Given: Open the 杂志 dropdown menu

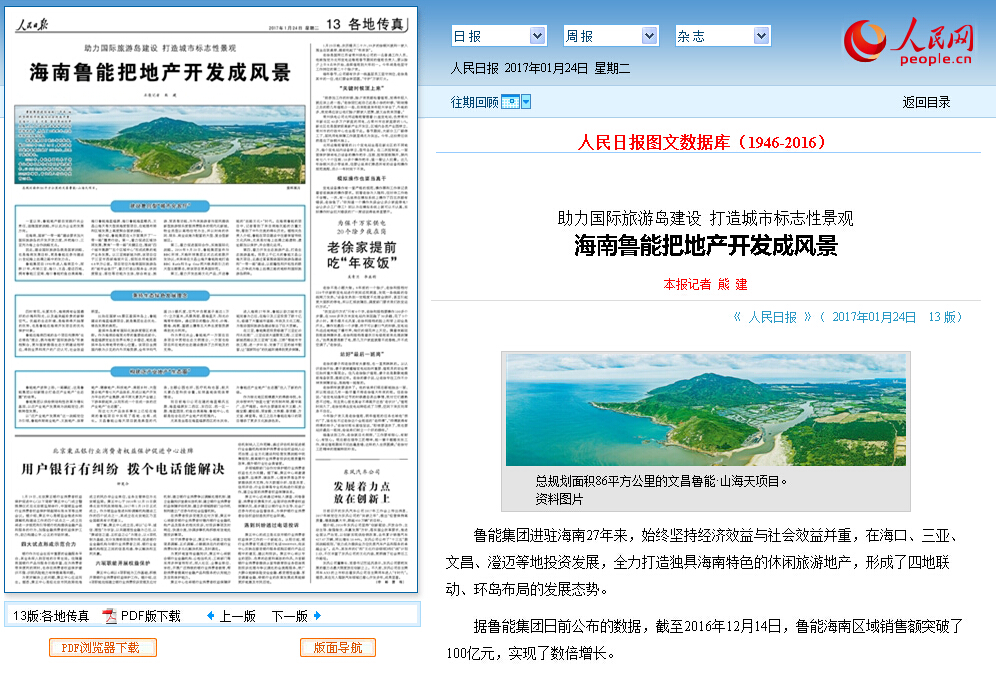Looking at the screenshot, I should pyautogui.click(x=723, y=36).
